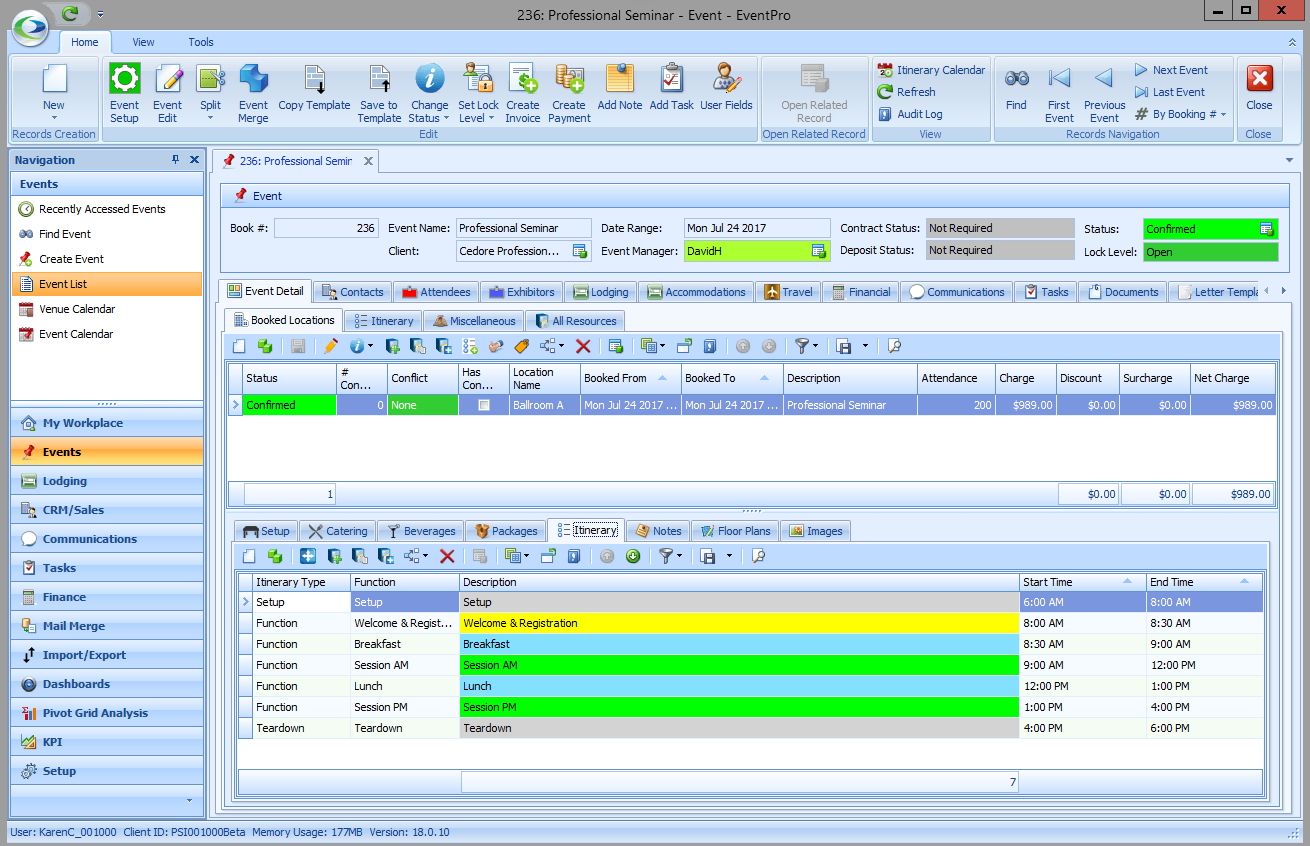Open the My Workplace navigation group

click(106, 423)
